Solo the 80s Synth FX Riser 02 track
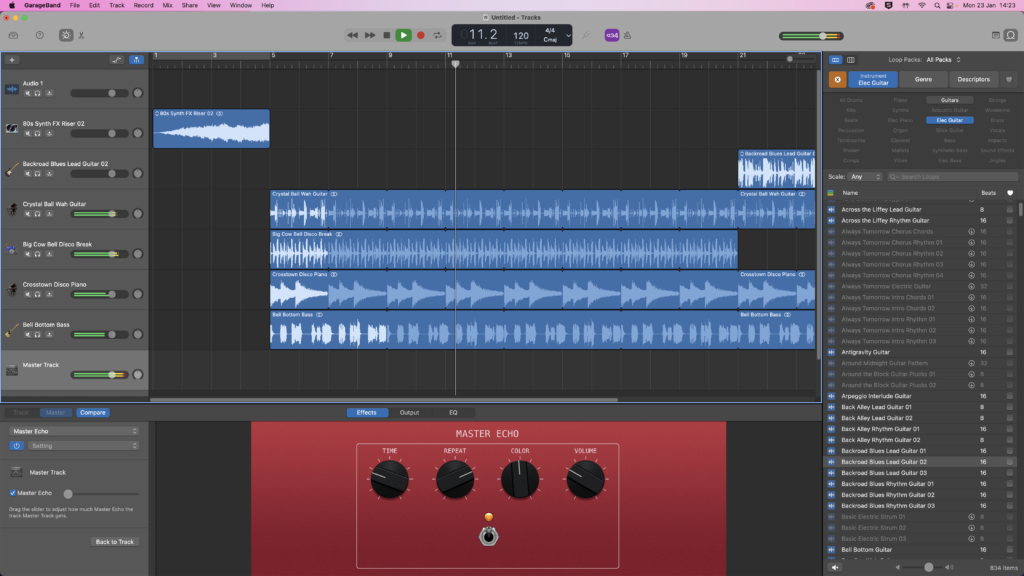This screenshot has height=576, width=1024. [x=38, y=134]
